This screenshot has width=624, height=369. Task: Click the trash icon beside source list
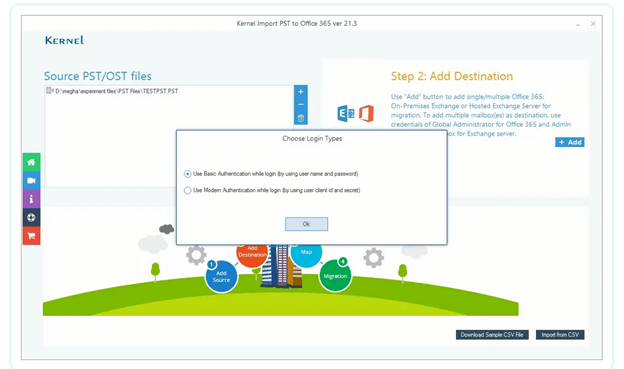pyautogui.click(x=301, y=118)
